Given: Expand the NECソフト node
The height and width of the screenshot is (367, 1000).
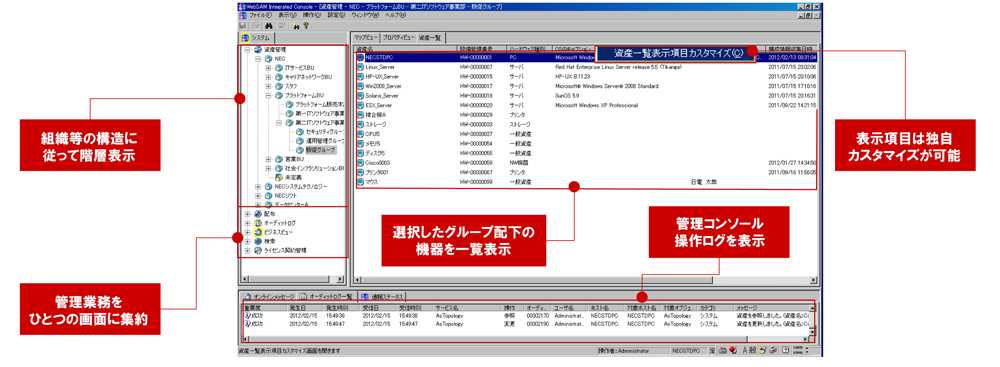Looking at the screenshot, I should pyautogui.click(x=258, y=195).
